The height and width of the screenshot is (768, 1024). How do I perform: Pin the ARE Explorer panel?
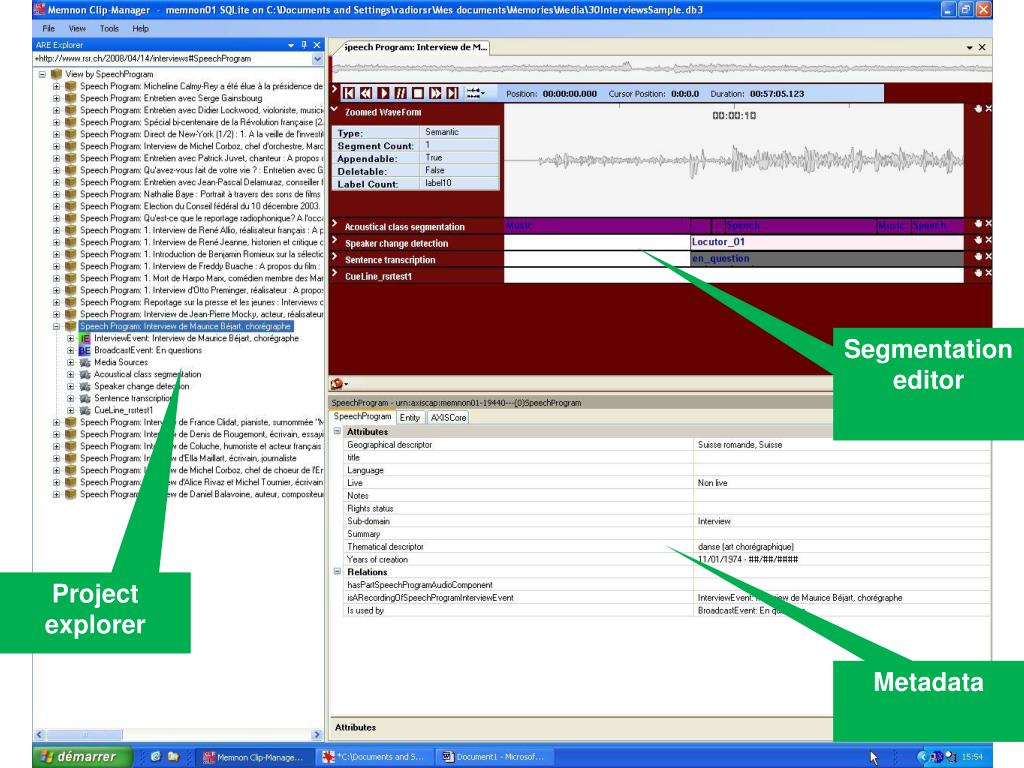tap(304, 45)
